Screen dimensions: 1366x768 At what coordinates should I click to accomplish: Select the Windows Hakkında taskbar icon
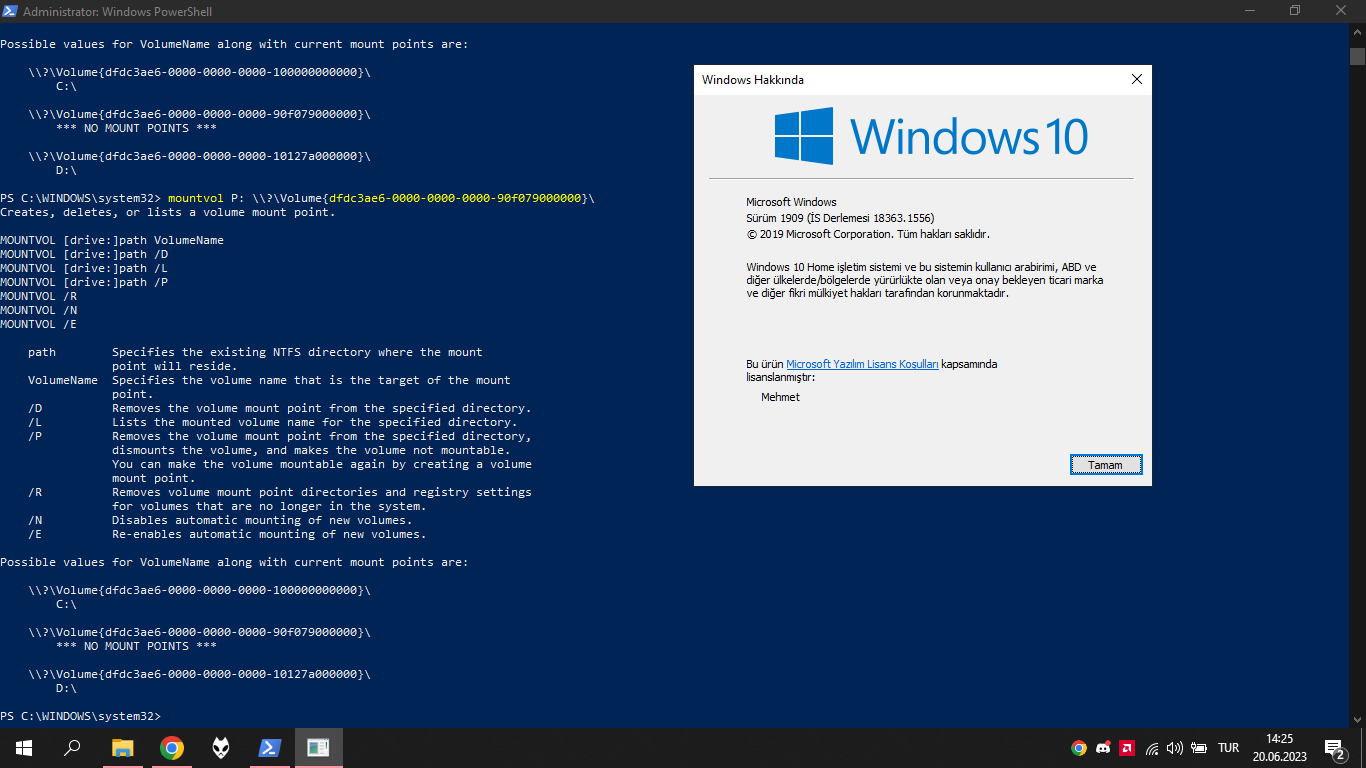(x=319, y=747)
